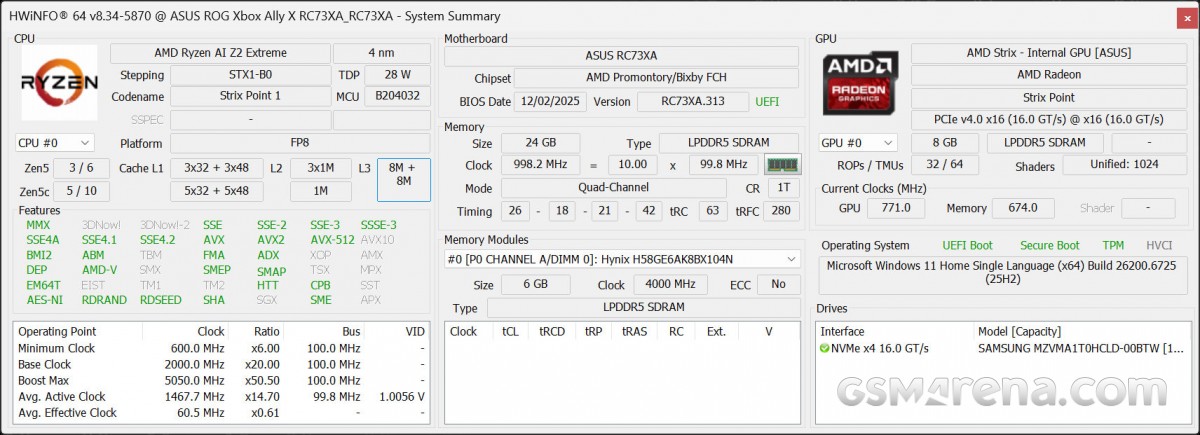Click the green NVMe drive status icon
Screen dimensions: 1200x435
(825, 348)
